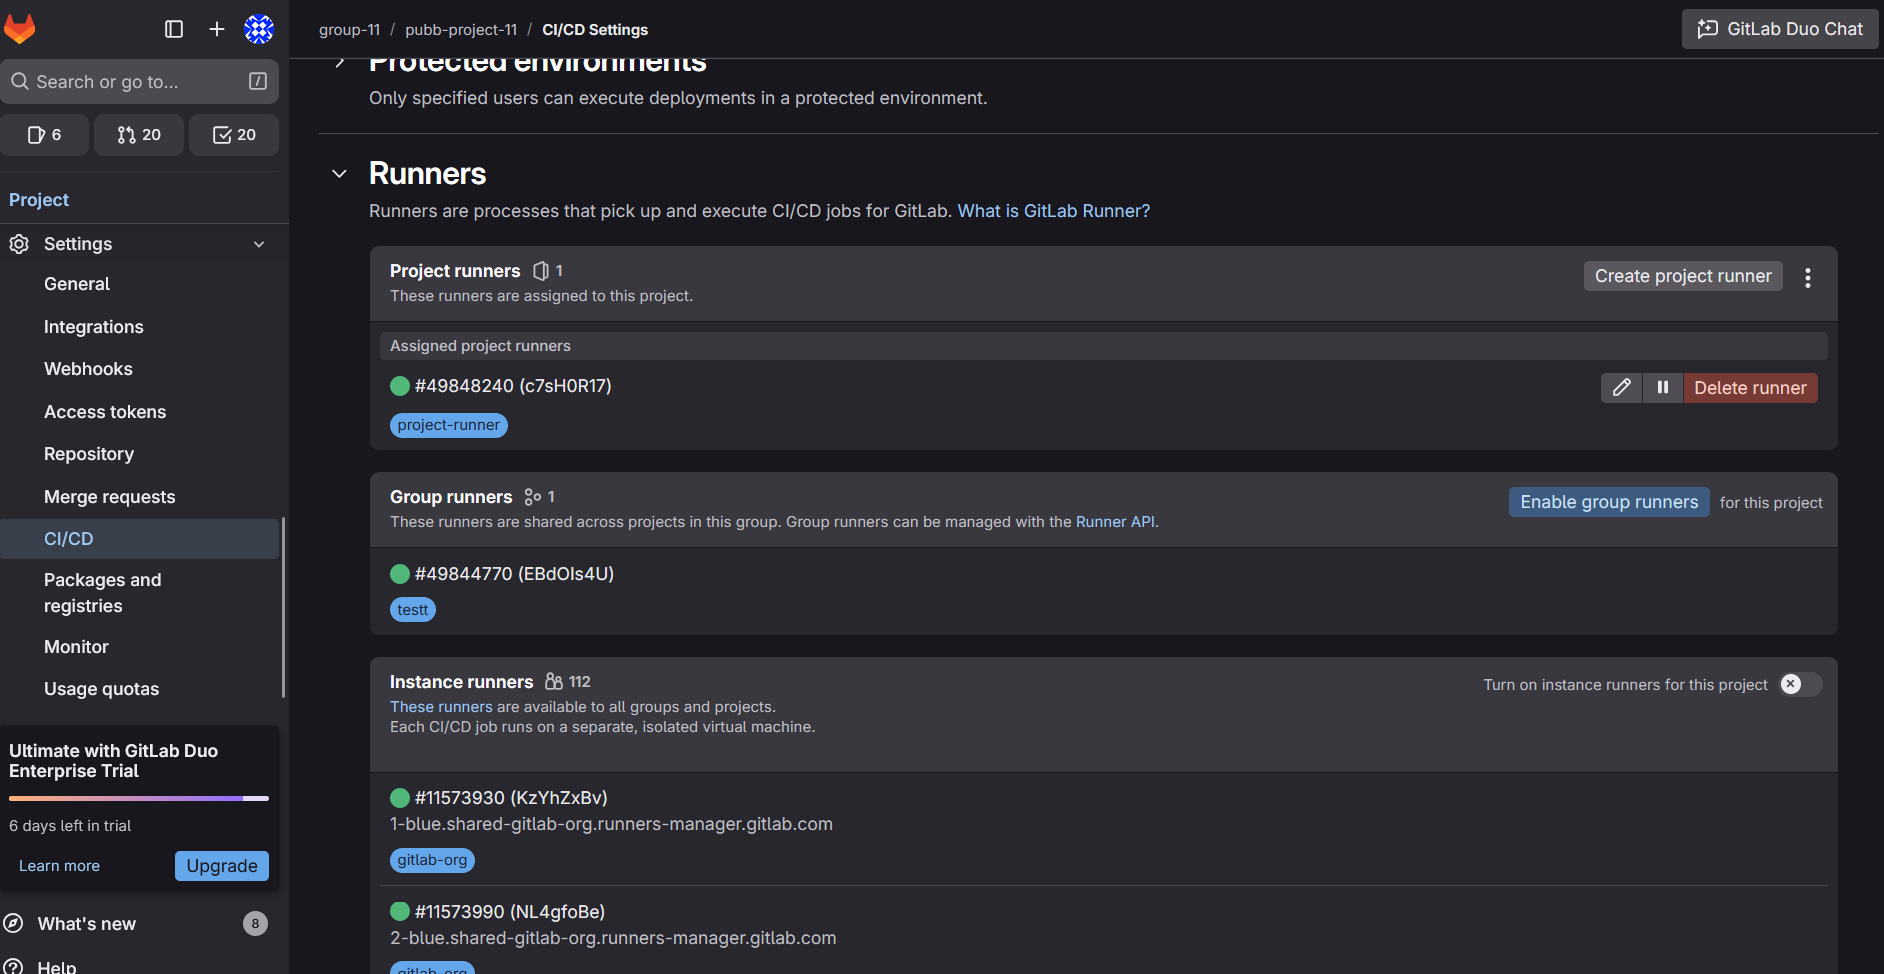
Task: Open the user avatar menu
Action: (x=259, y=29)
